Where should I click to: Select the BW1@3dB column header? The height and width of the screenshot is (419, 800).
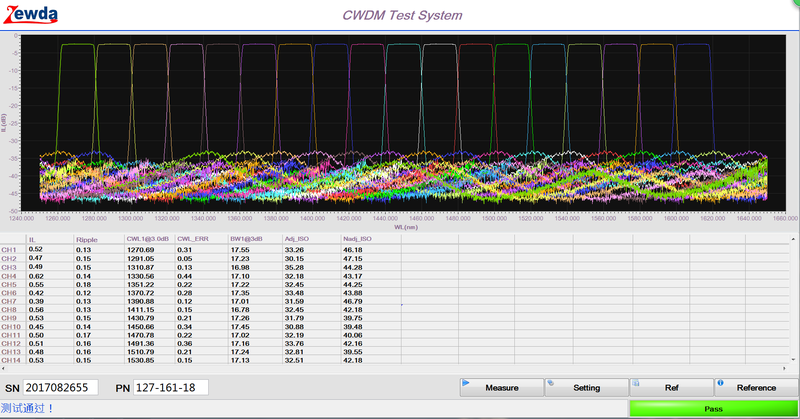pyautogui.click(x=246, y=239)
